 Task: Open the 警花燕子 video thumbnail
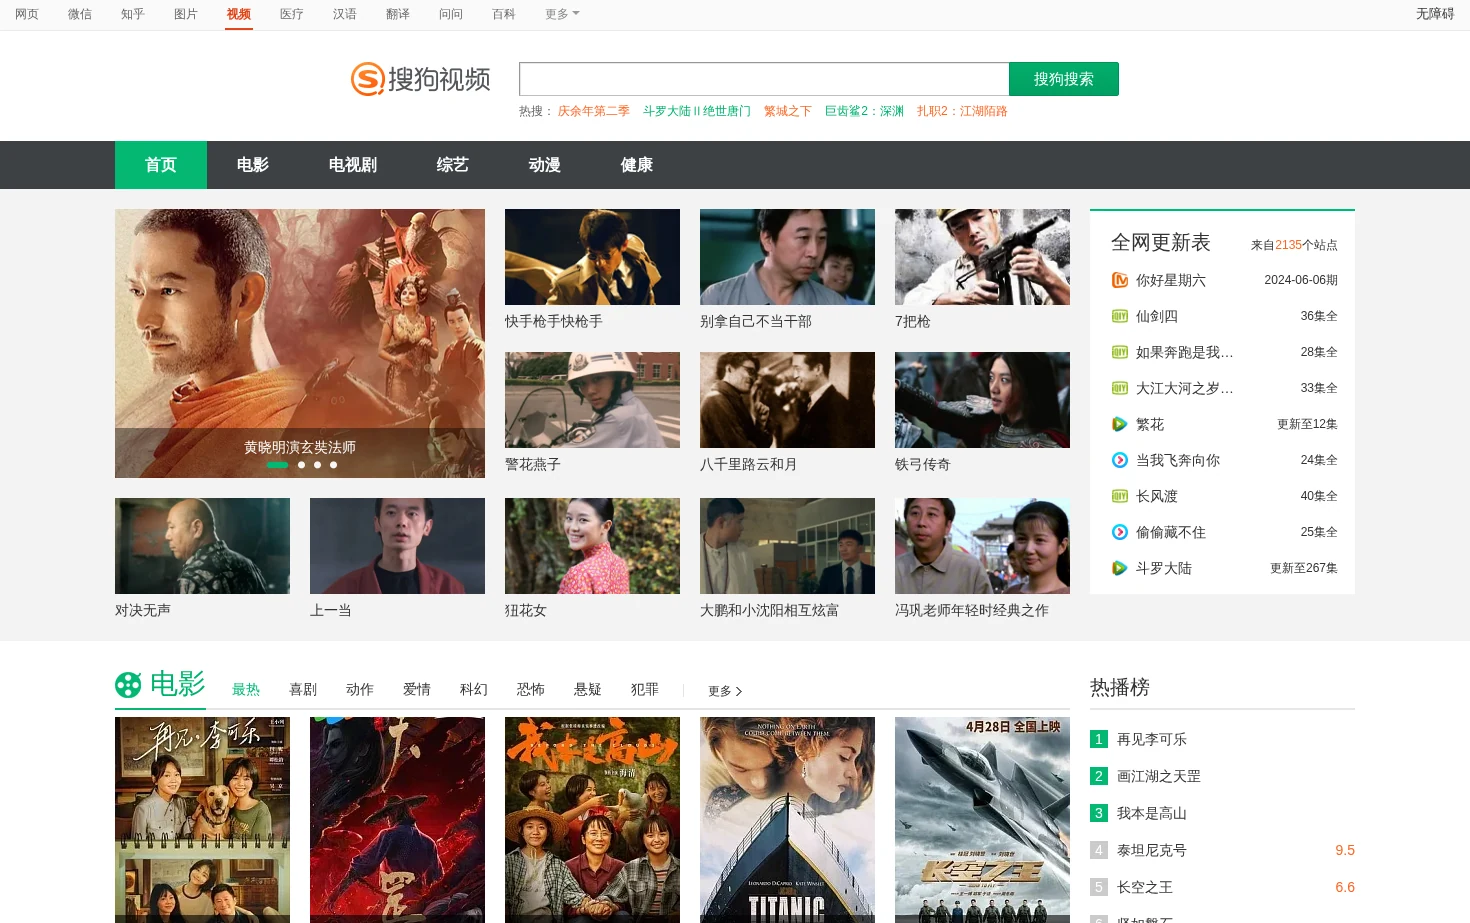coord(592,400)
